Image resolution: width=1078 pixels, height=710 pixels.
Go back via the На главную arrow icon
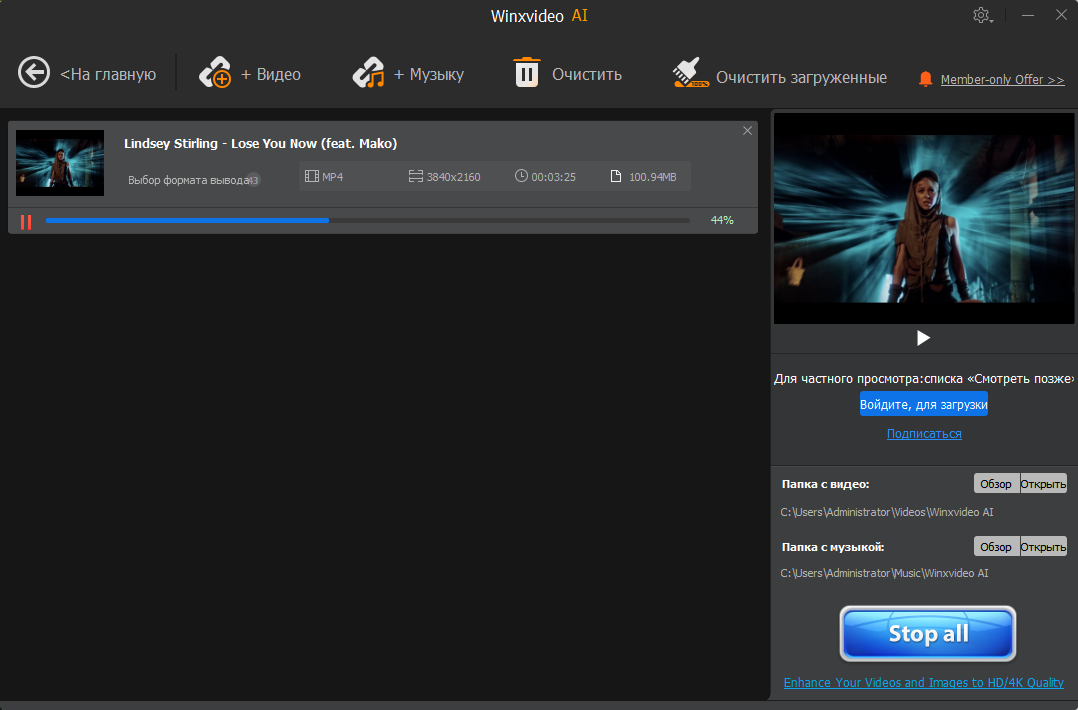point(34,72)
